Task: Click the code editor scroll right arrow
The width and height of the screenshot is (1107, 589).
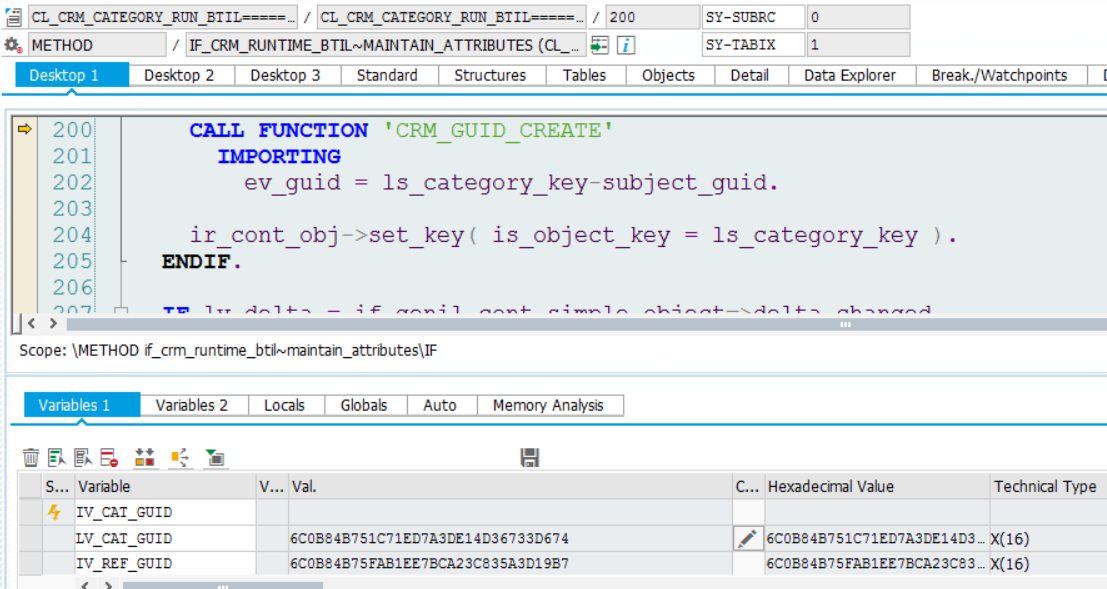Action: (54, 323)
